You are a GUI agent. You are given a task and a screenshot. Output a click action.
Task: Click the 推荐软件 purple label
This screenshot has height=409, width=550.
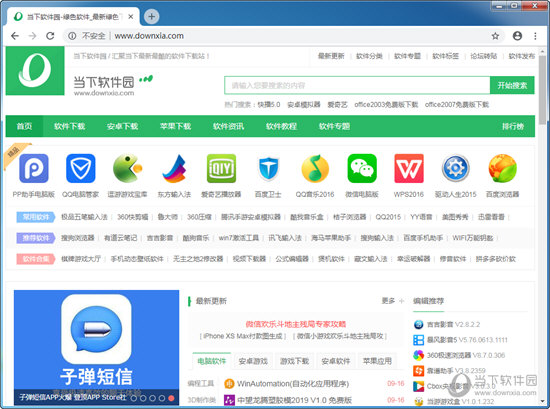[36, 238]
